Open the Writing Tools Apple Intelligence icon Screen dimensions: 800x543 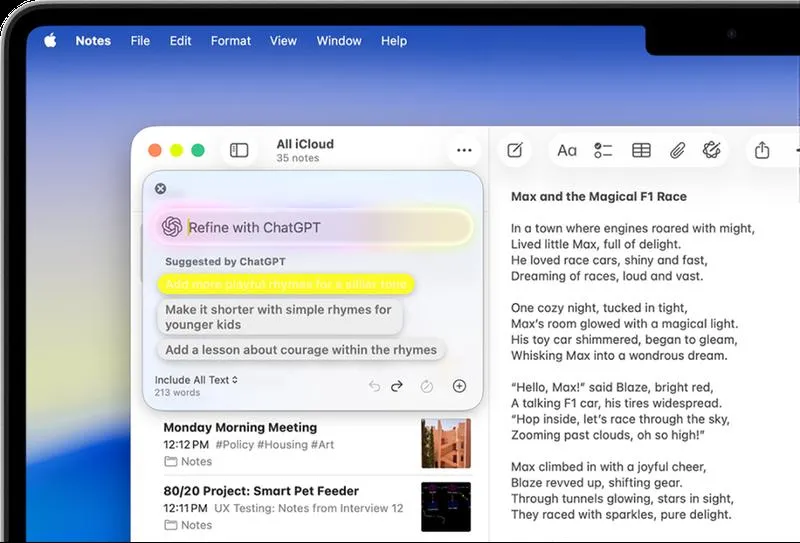click(711, 150)
